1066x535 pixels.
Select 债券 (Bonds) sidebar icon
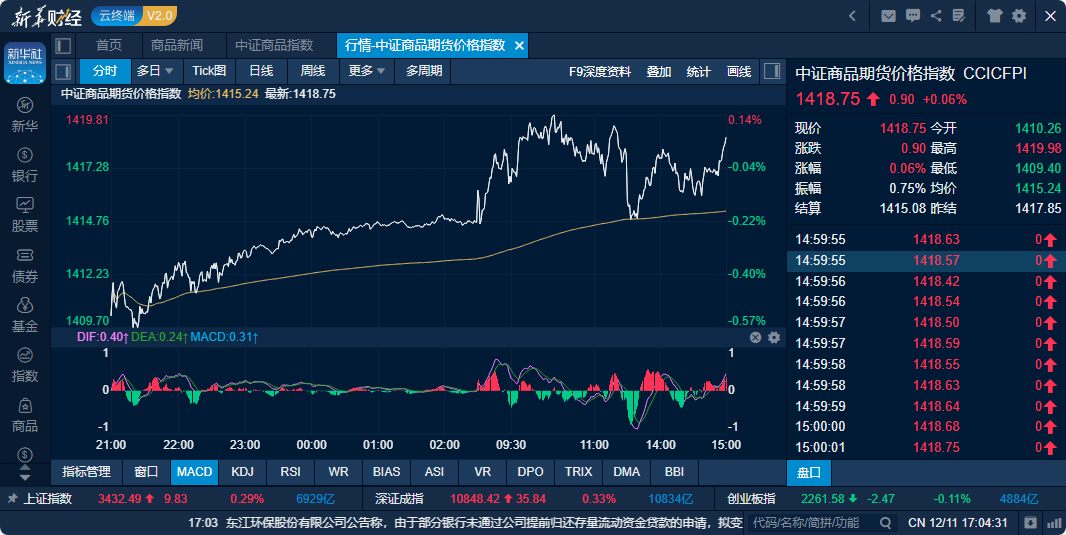pos(25,265)
